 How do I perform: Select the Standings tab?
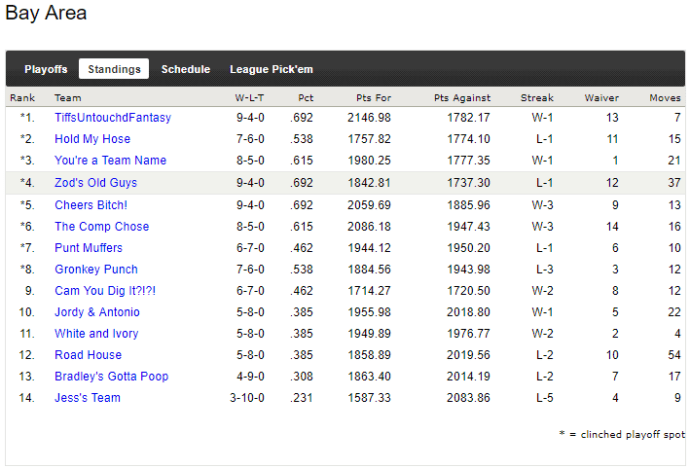point(114,69)
